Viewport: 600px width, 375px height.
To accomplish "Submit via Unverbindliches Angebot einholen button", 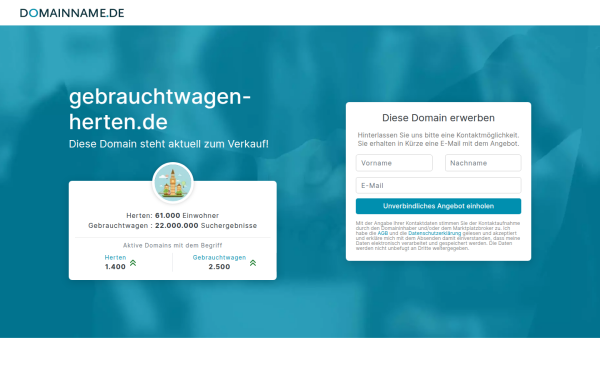I will click(439, 206).
